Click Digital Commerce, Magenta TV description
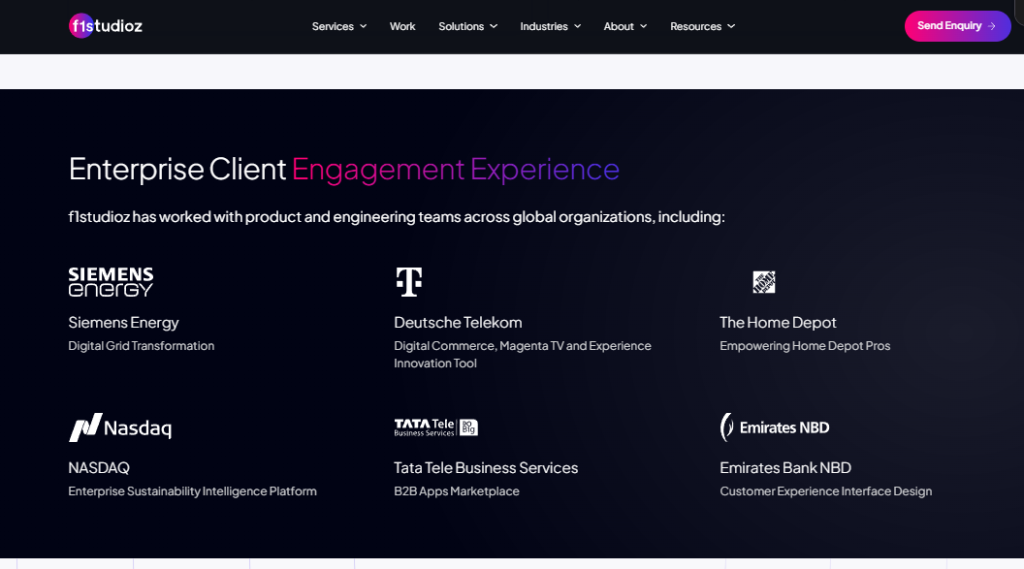Image resolution: width=1024 pixels, height=569 pixels. point(522,354)
